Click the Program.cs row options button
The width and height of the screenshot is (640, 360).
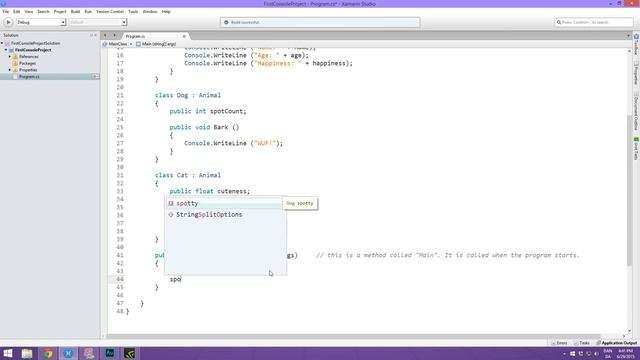coord(95,77)
